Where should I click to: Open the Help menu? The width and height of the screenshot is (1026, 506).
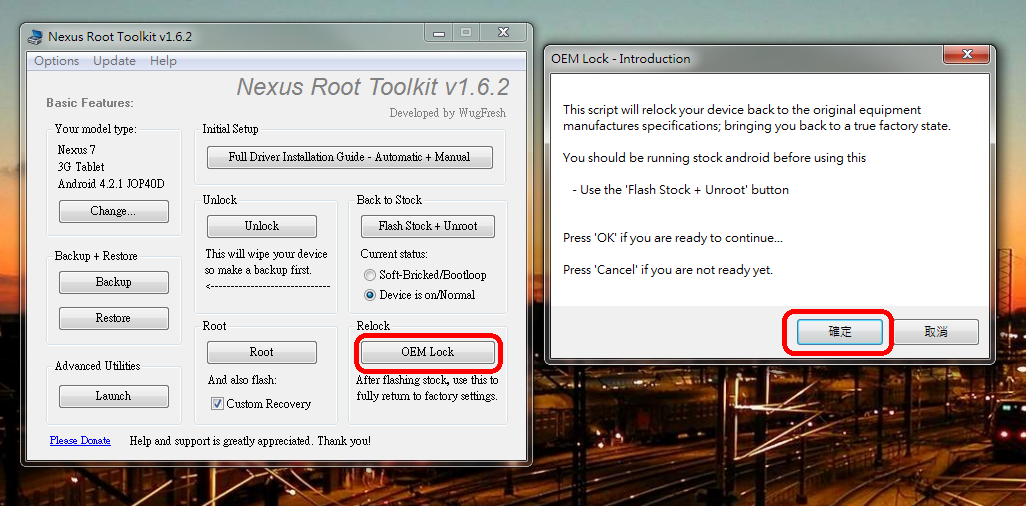pyautogui.click(x=163, y=61)
